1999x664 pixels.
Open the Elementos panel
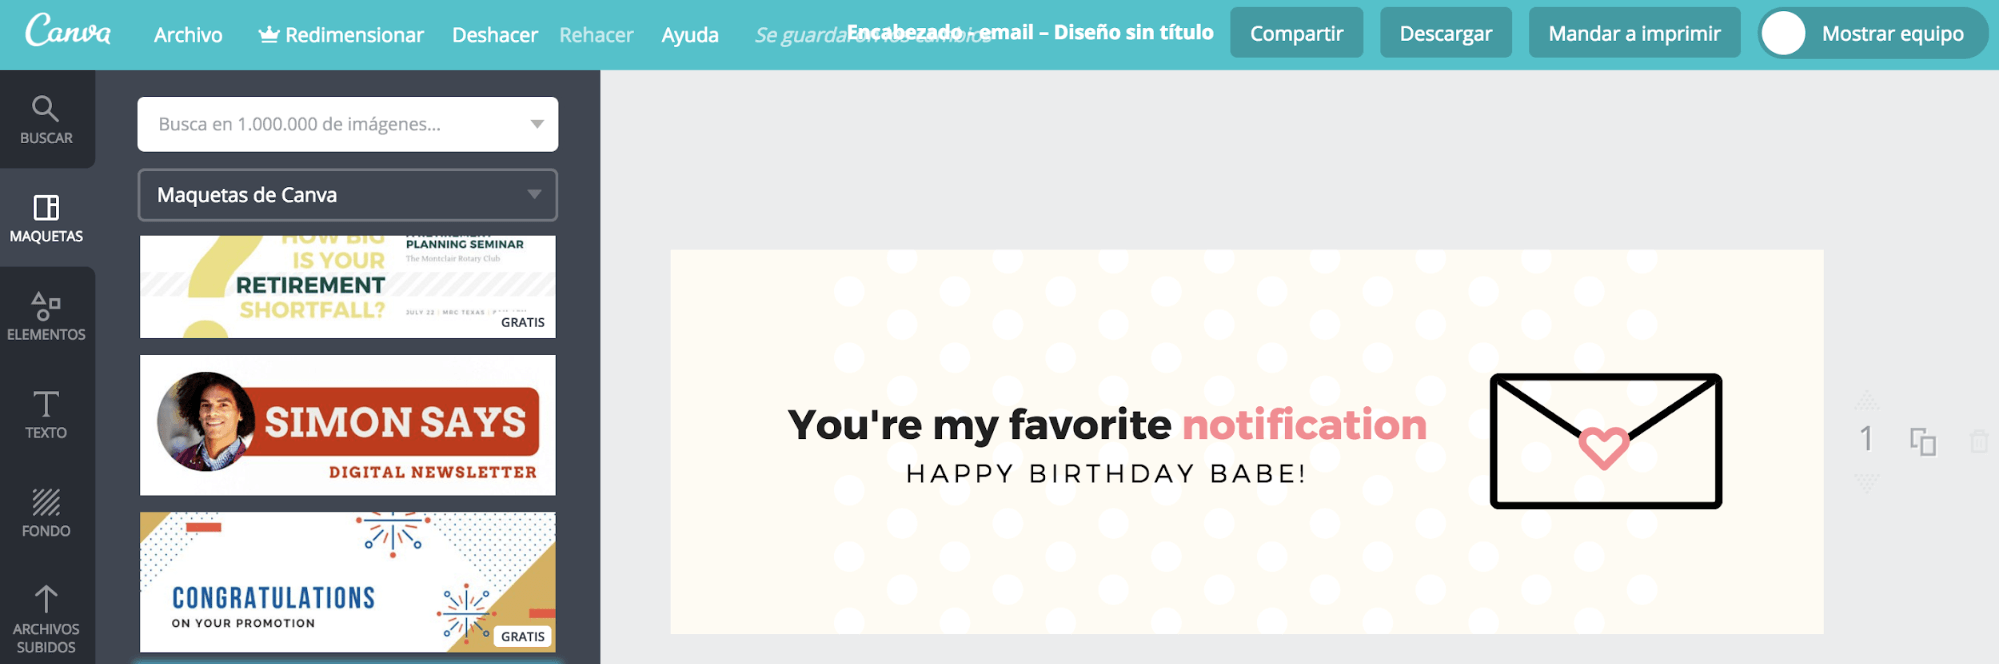point(47,316)
